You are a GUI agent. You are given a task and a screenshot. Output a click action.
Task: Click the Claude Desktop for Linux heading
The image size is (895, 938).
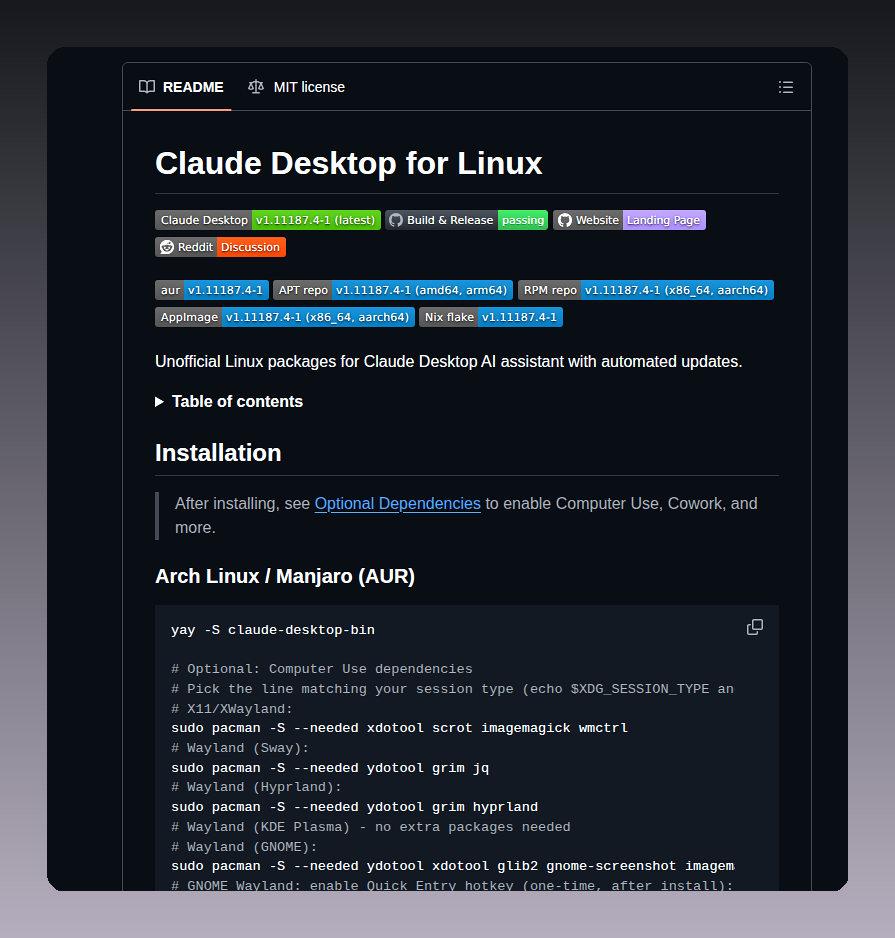[349, 163]
